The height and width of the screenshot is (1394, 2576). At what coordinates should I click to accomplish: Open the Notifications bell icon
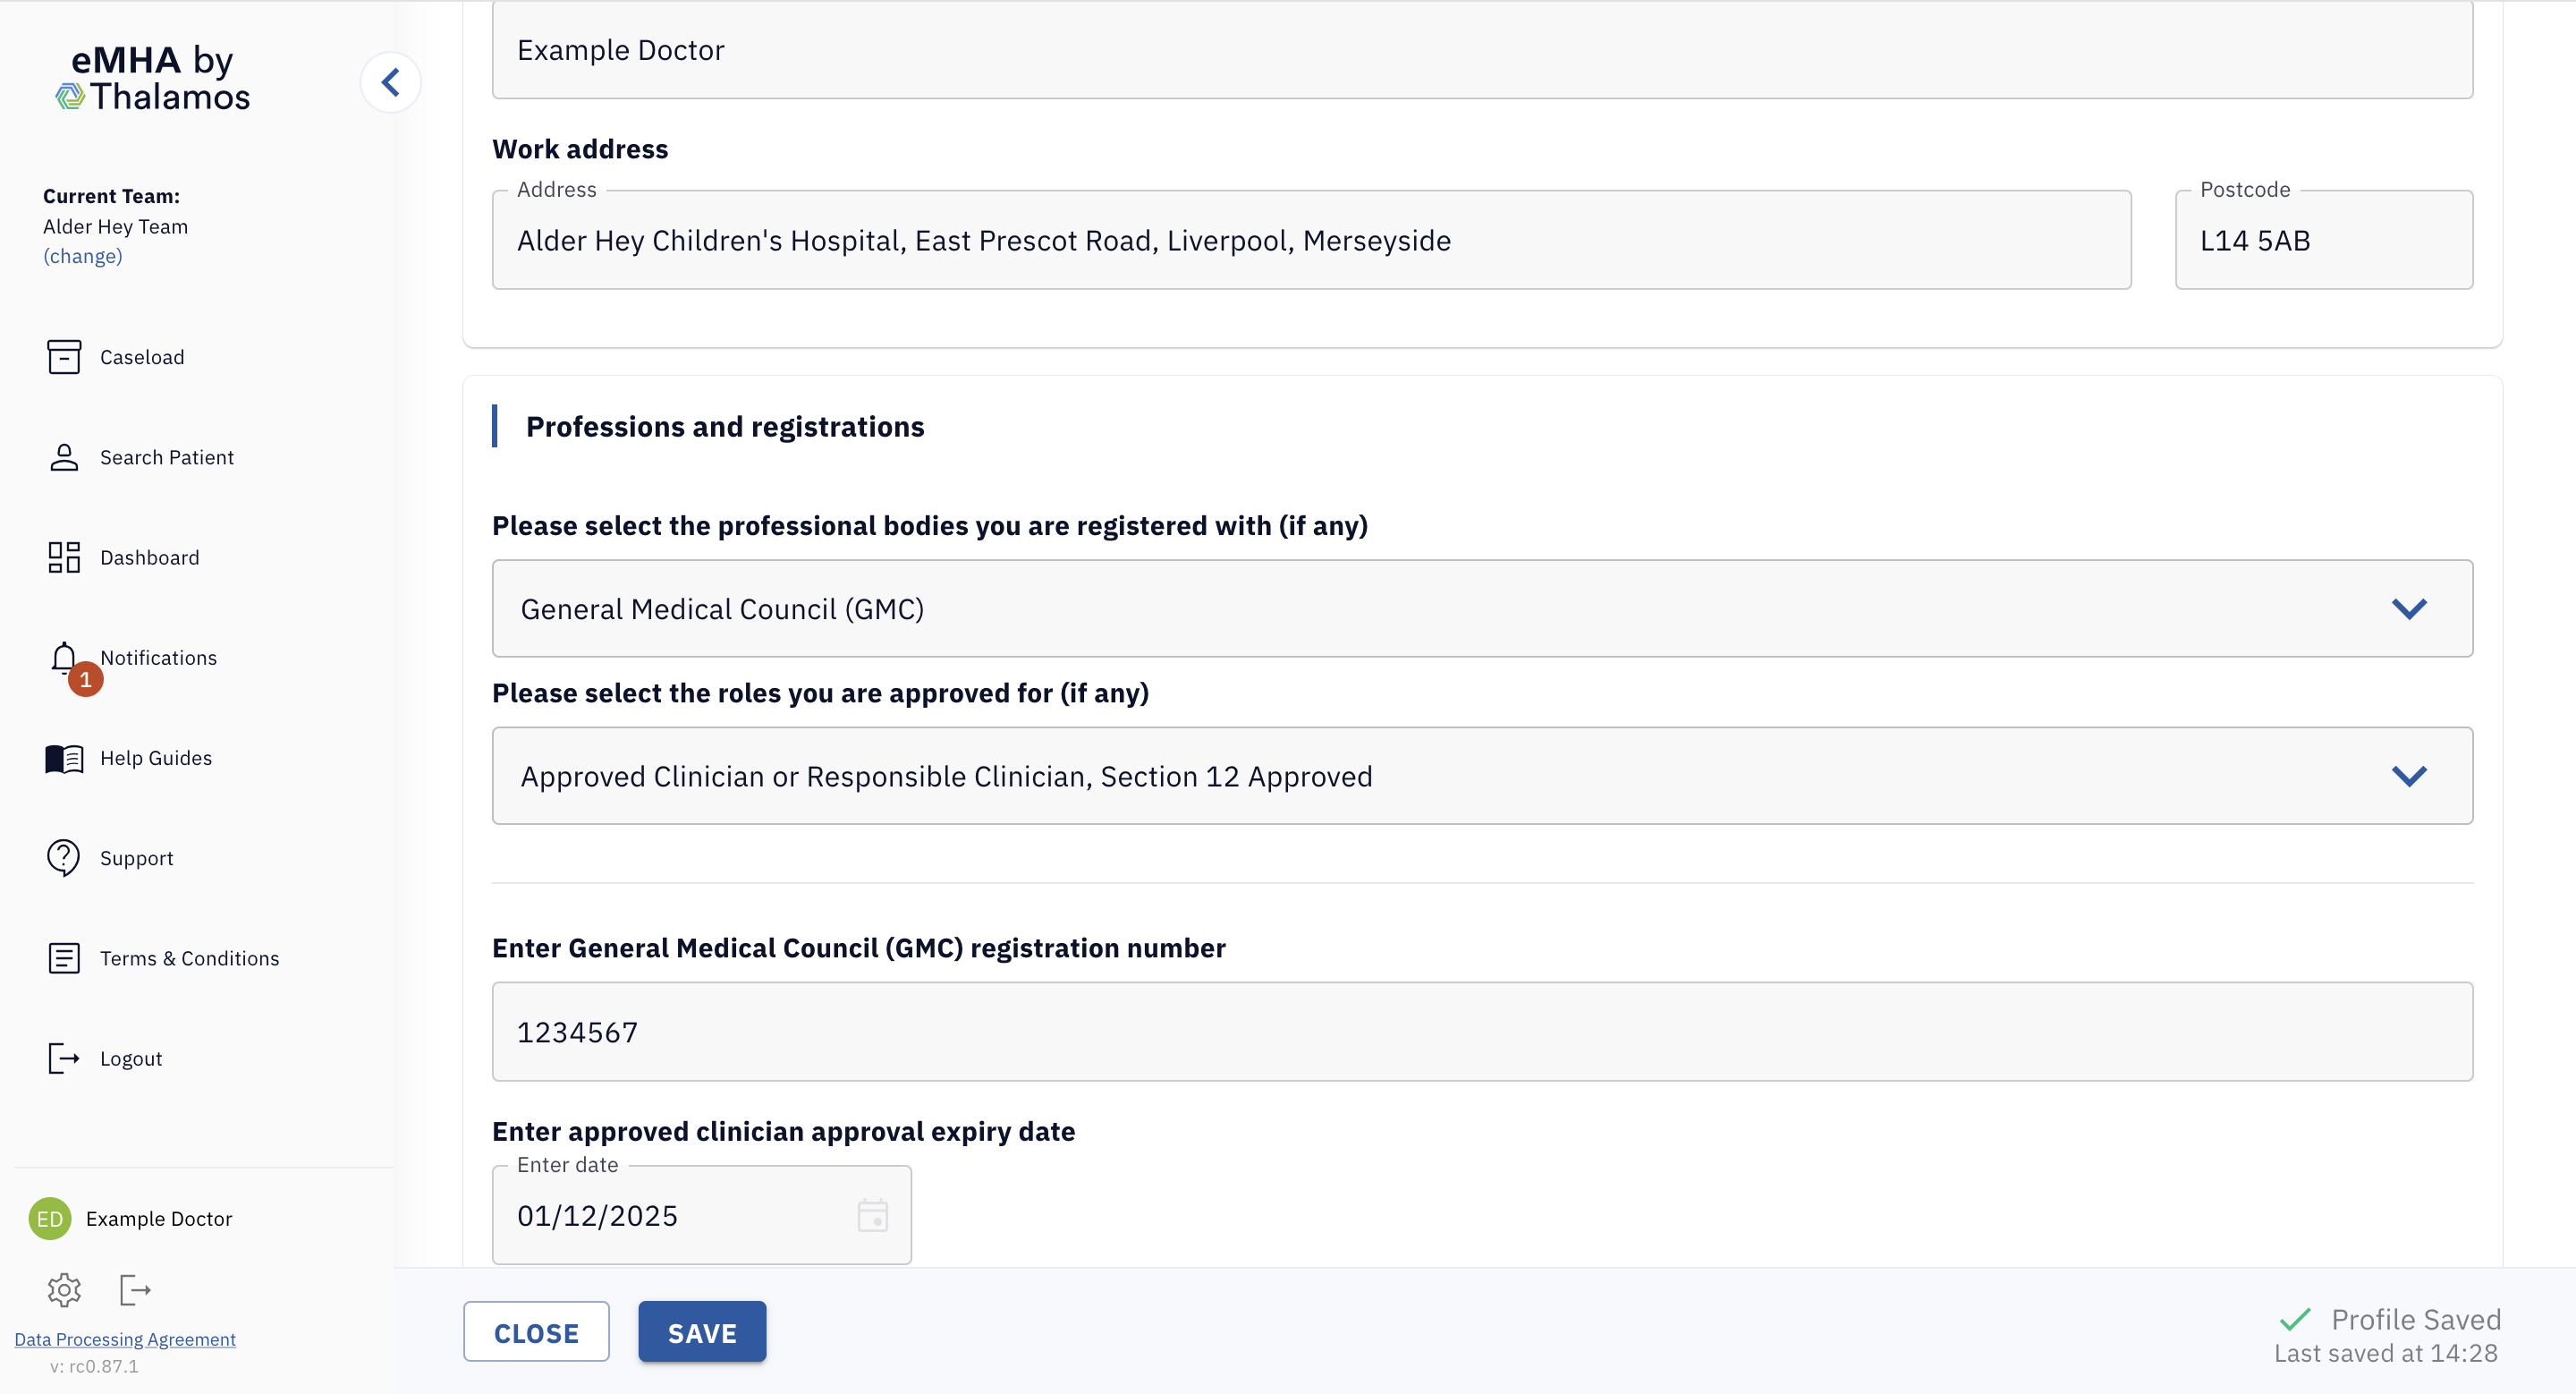coord(64,657)
